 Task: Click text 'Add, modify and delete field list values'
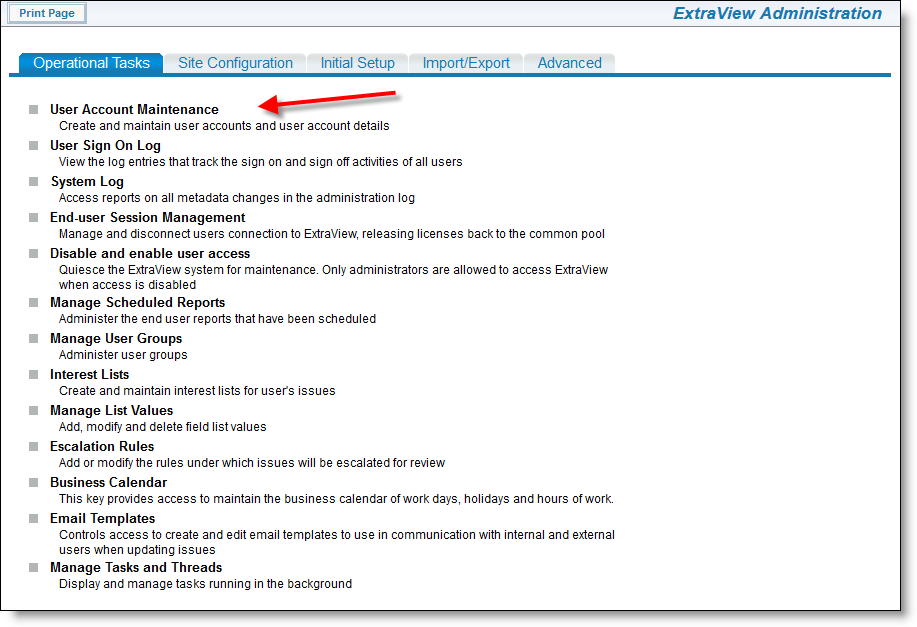click(163, 427)
